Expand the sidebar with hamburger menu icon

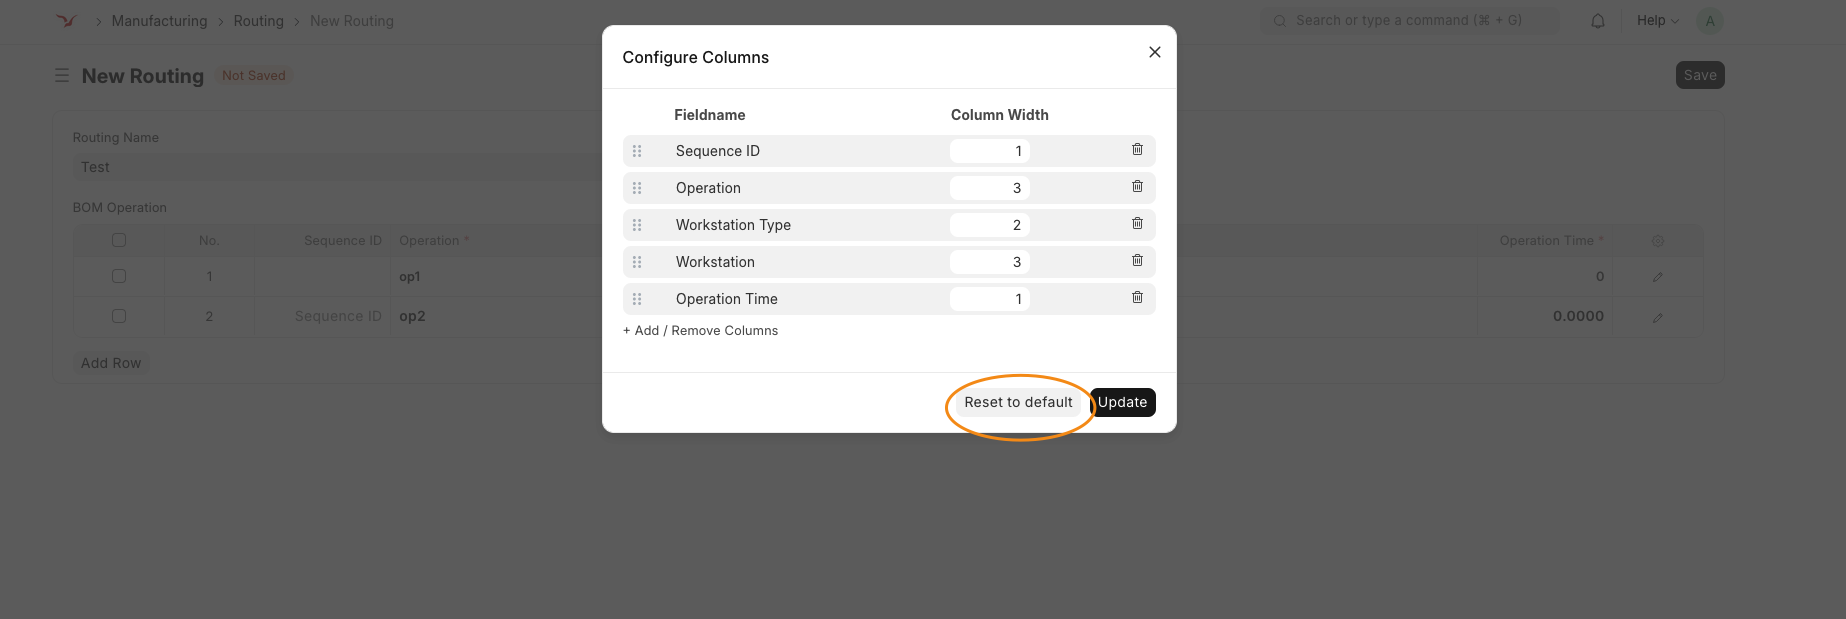click(62, 76)
